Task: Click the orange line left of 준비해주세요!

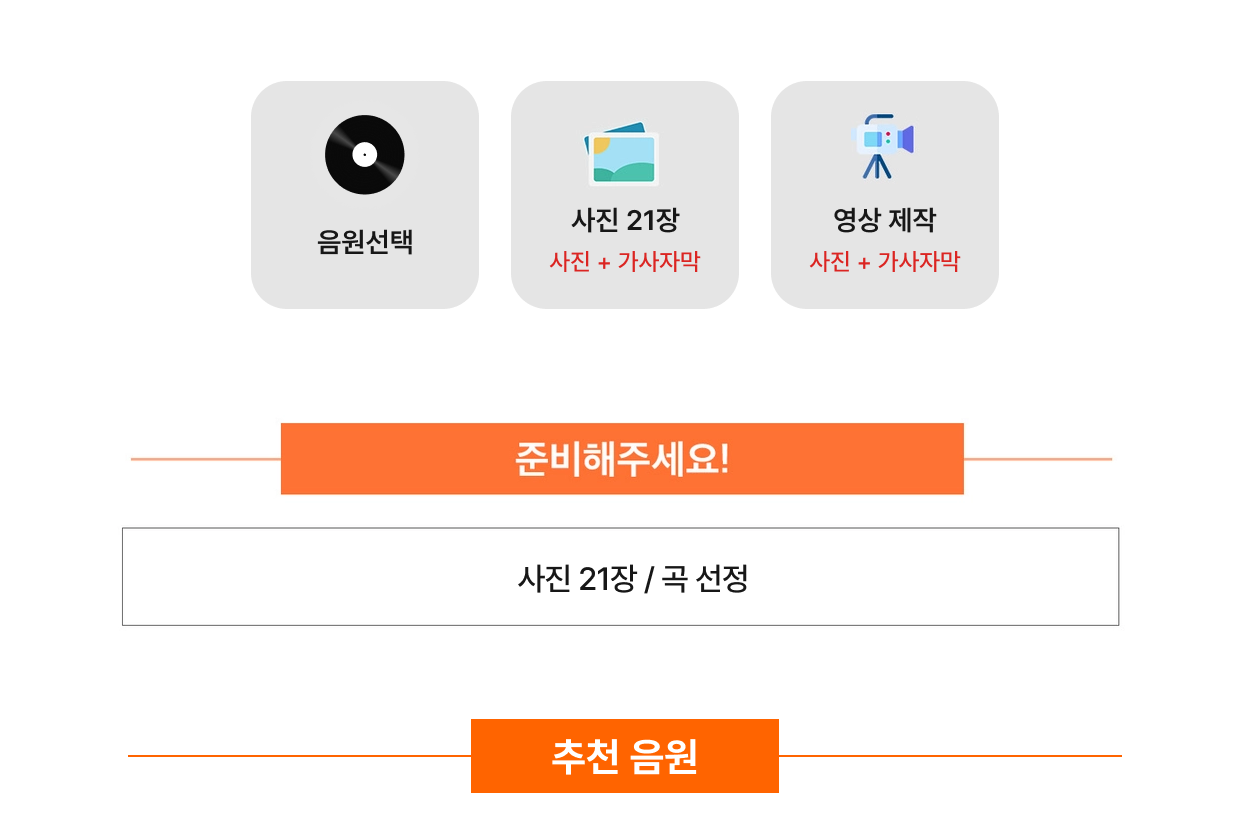Action: point(206,459)
